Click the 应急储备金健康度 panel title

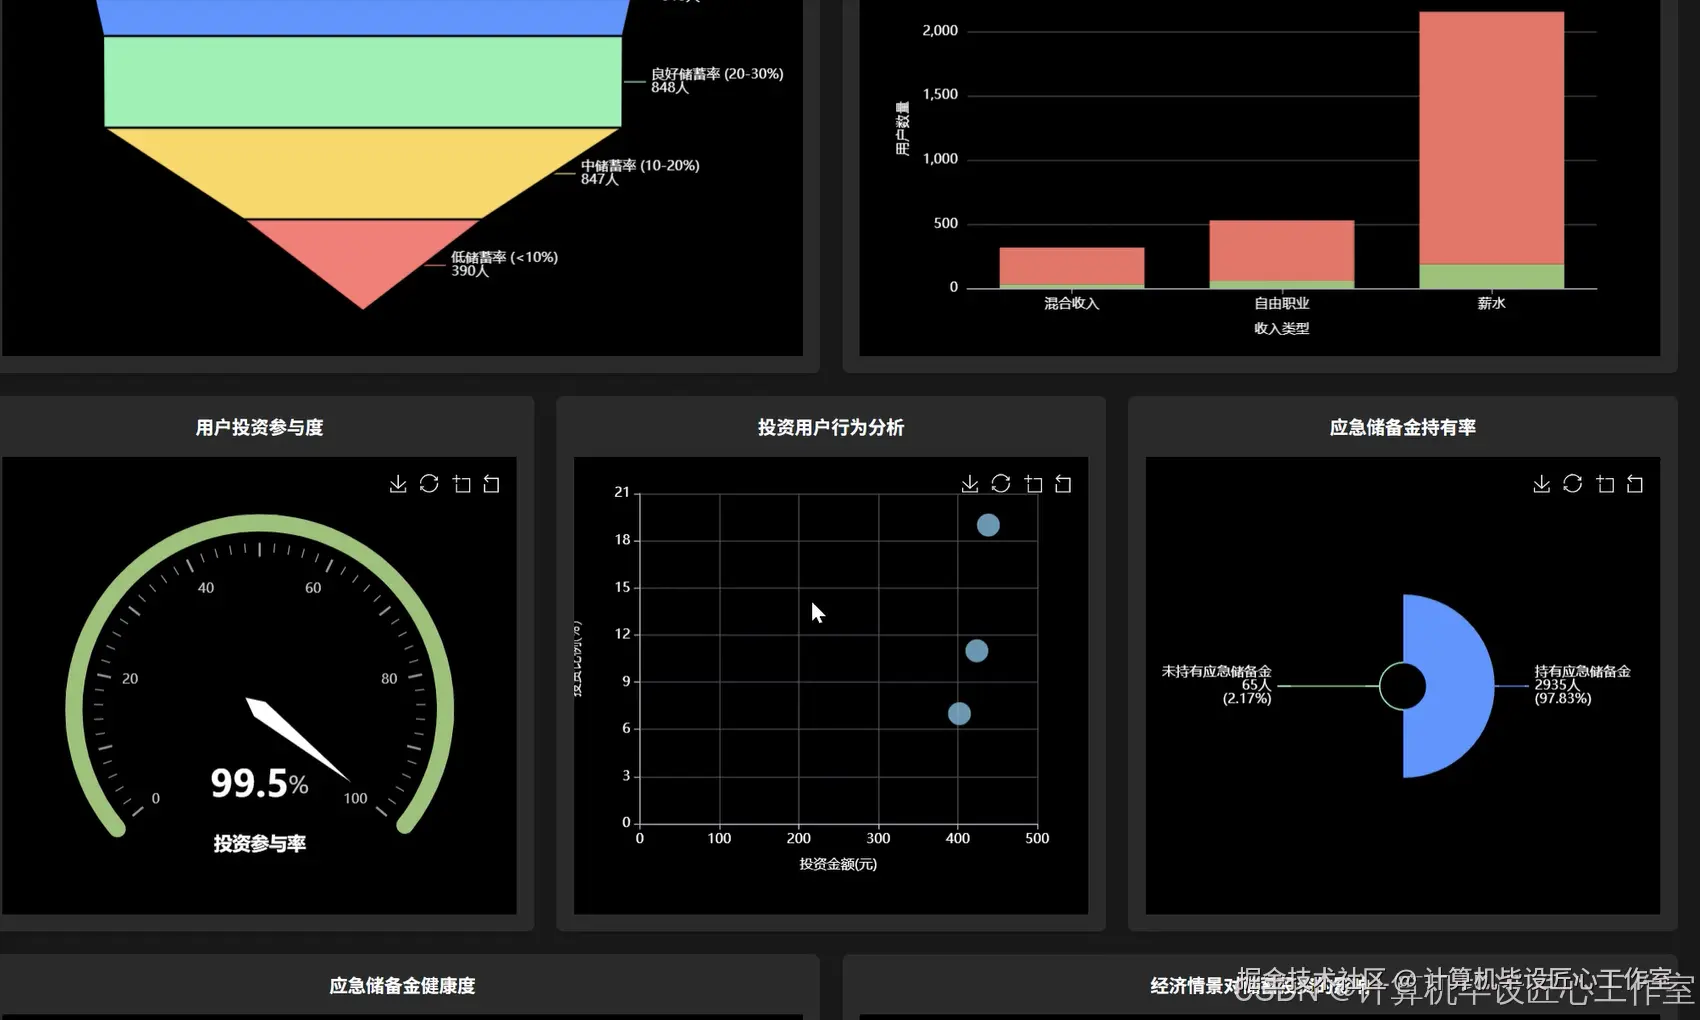tap(402, 986)
